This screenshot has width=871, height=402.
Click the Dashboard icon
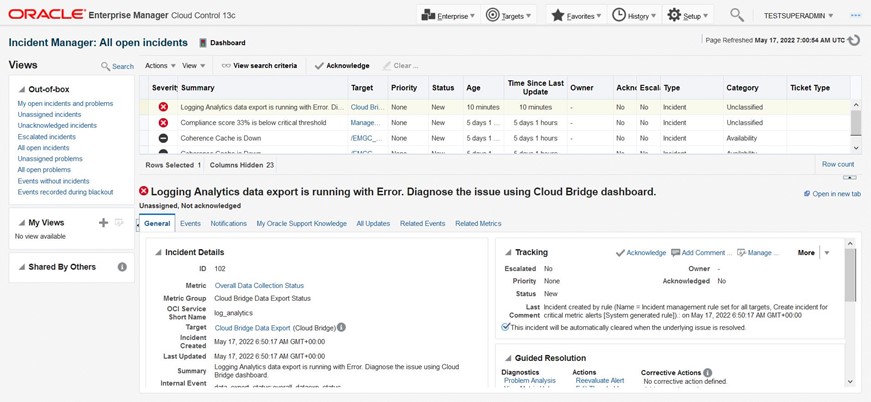click(203, 43)
